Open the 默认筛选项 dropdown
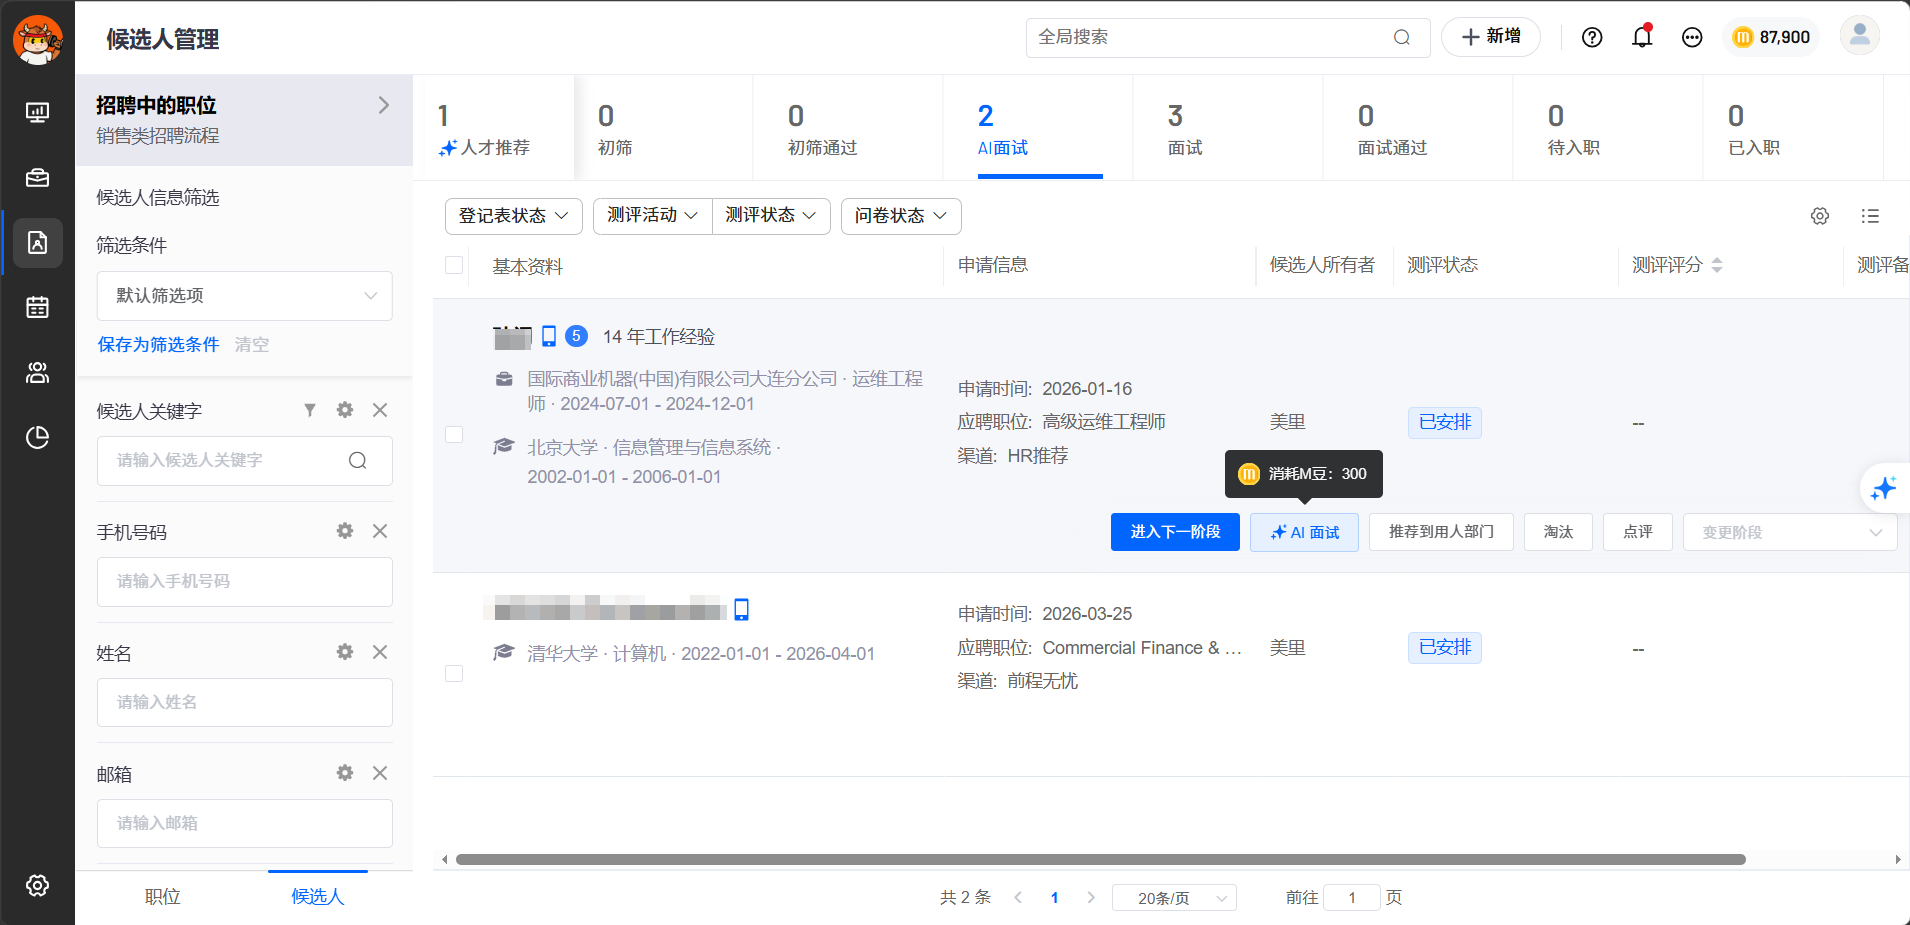 245,296
